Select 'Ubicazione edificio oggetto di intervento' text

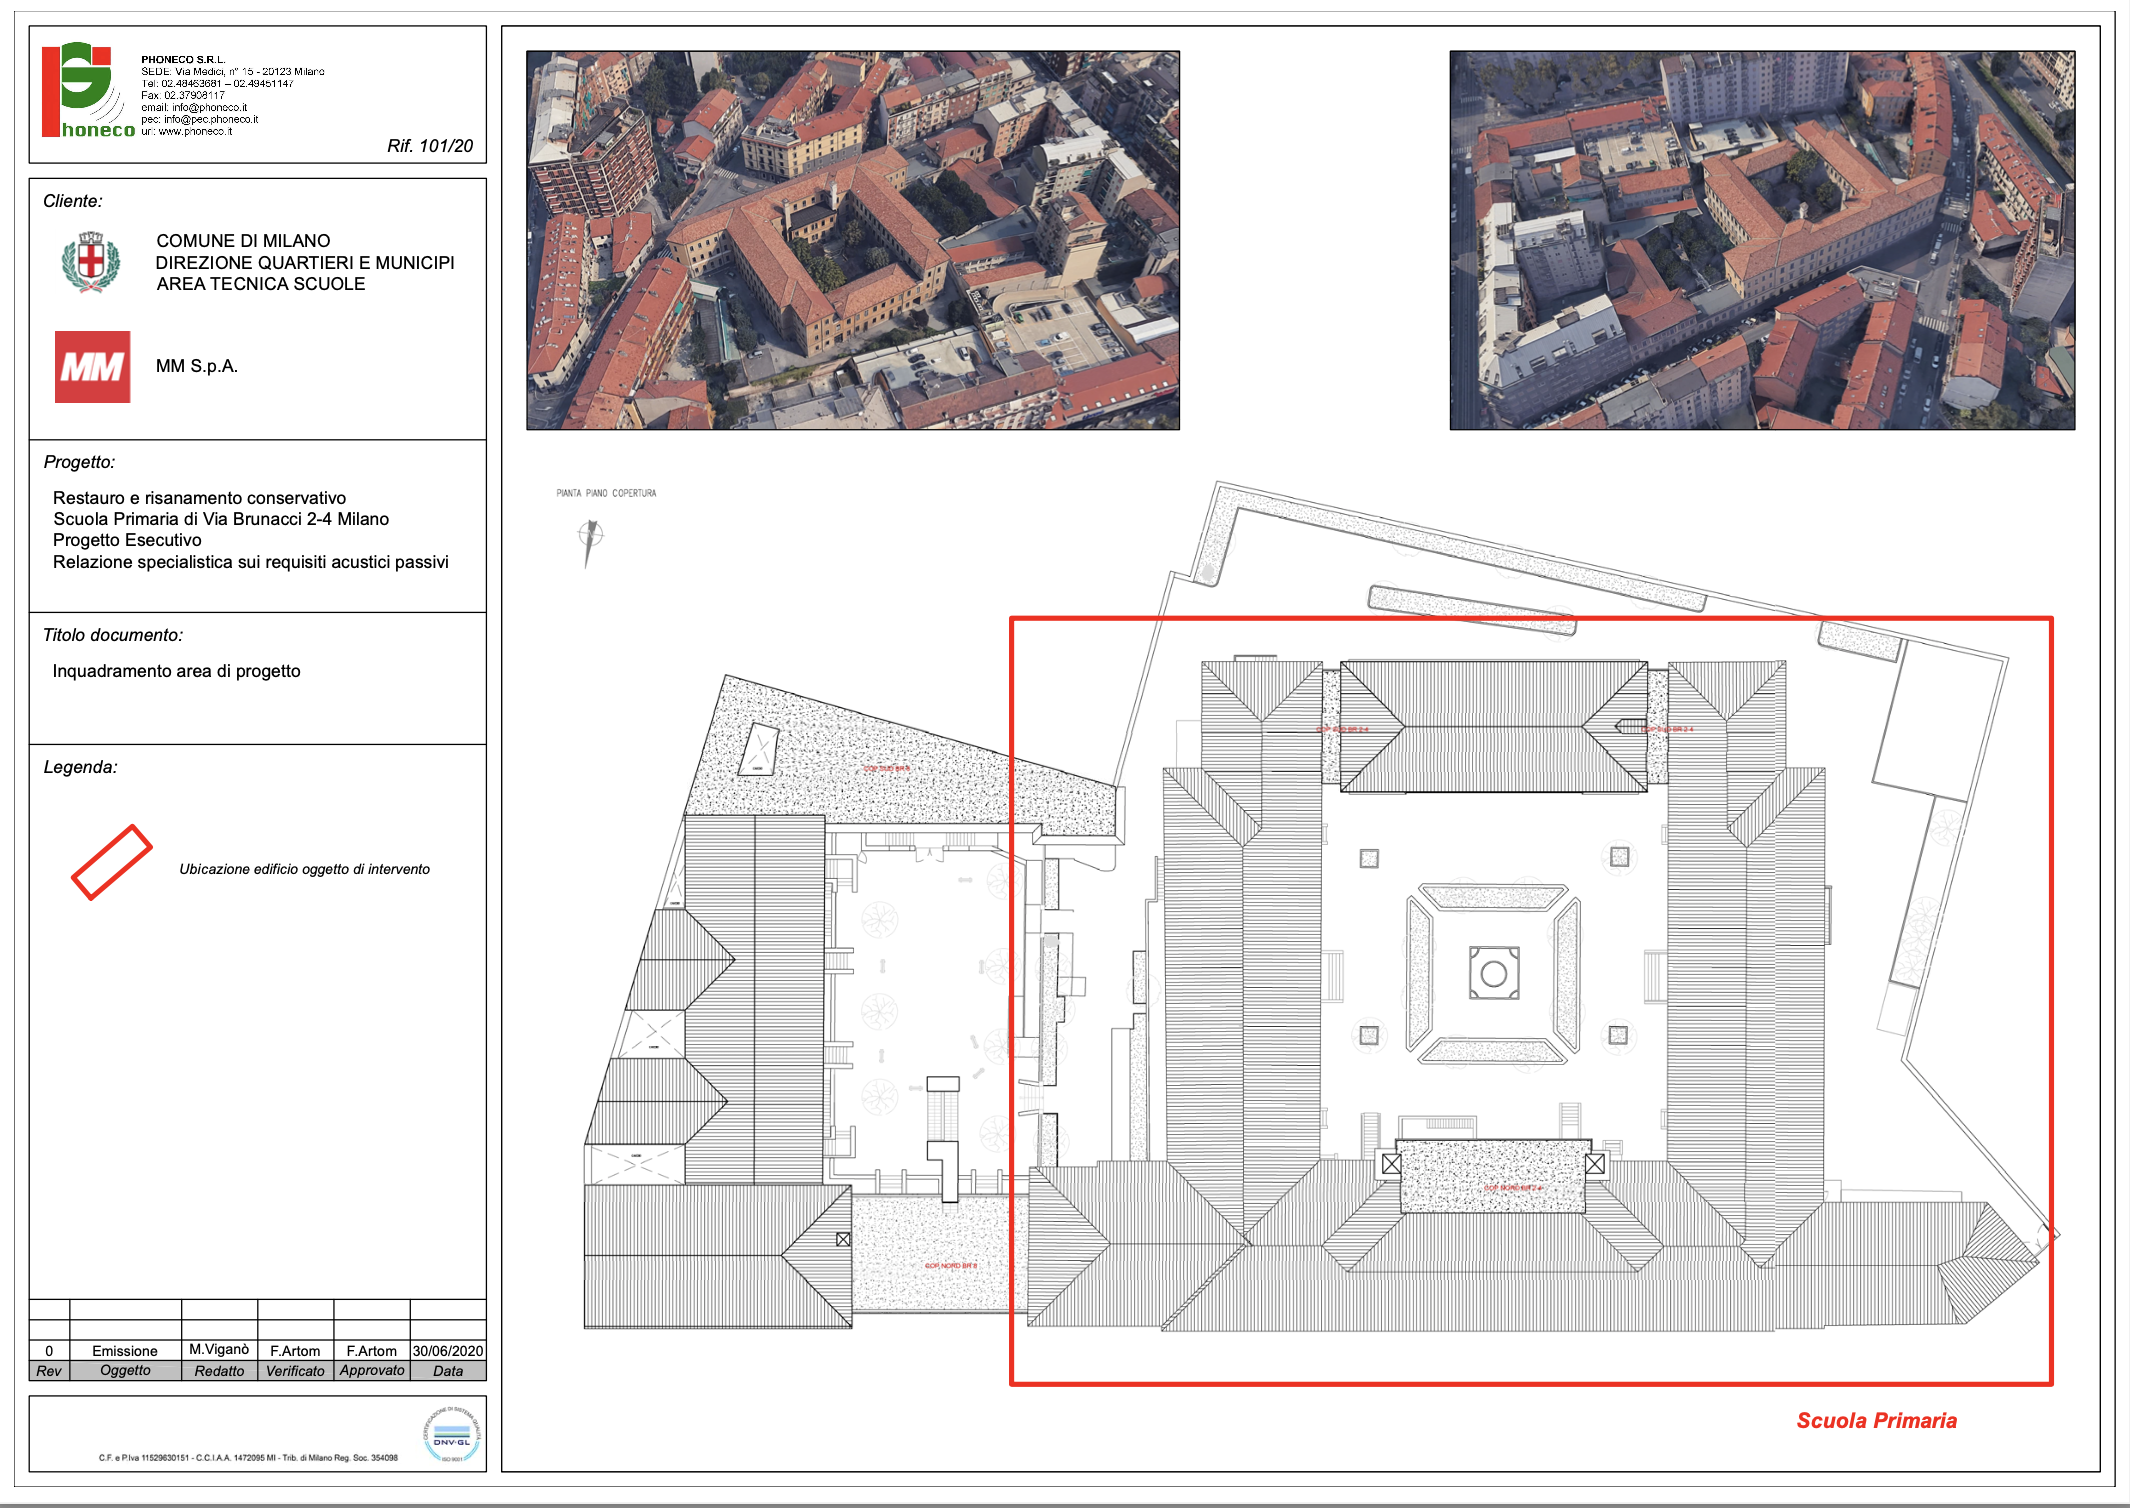click(304, 869)
